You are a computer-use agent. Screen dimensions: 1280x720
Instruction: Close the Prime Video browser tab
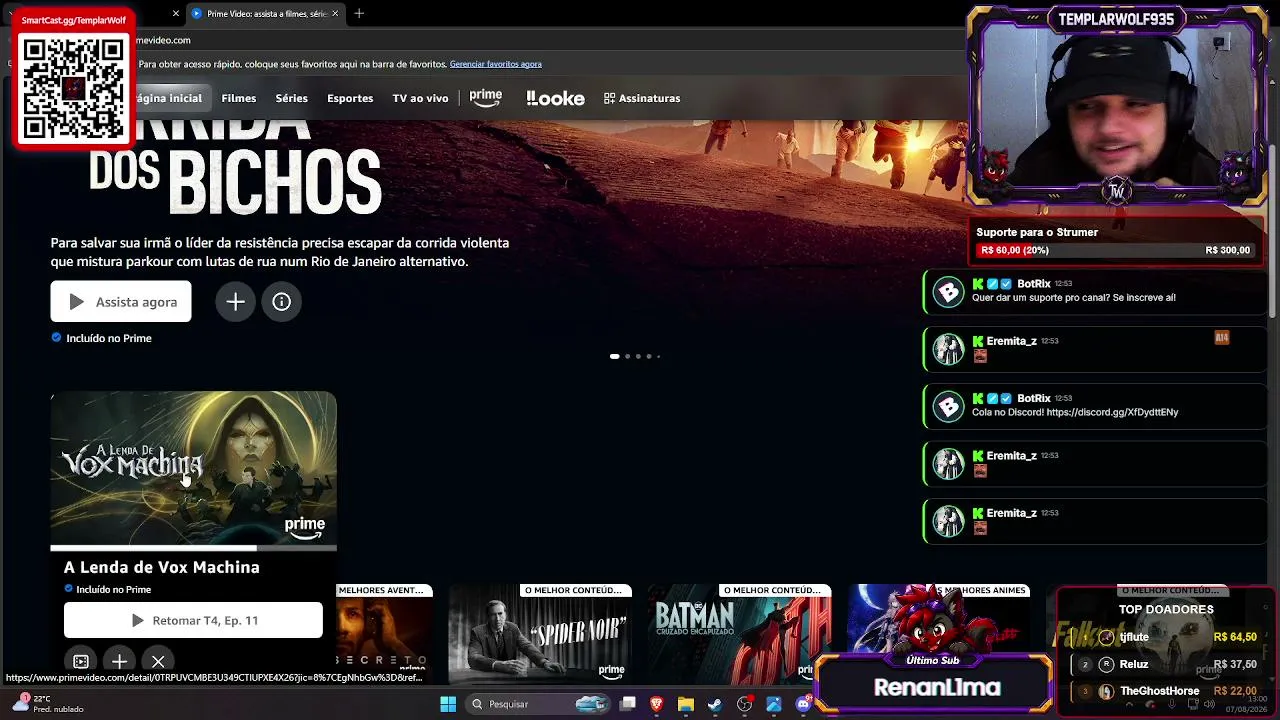335,13
